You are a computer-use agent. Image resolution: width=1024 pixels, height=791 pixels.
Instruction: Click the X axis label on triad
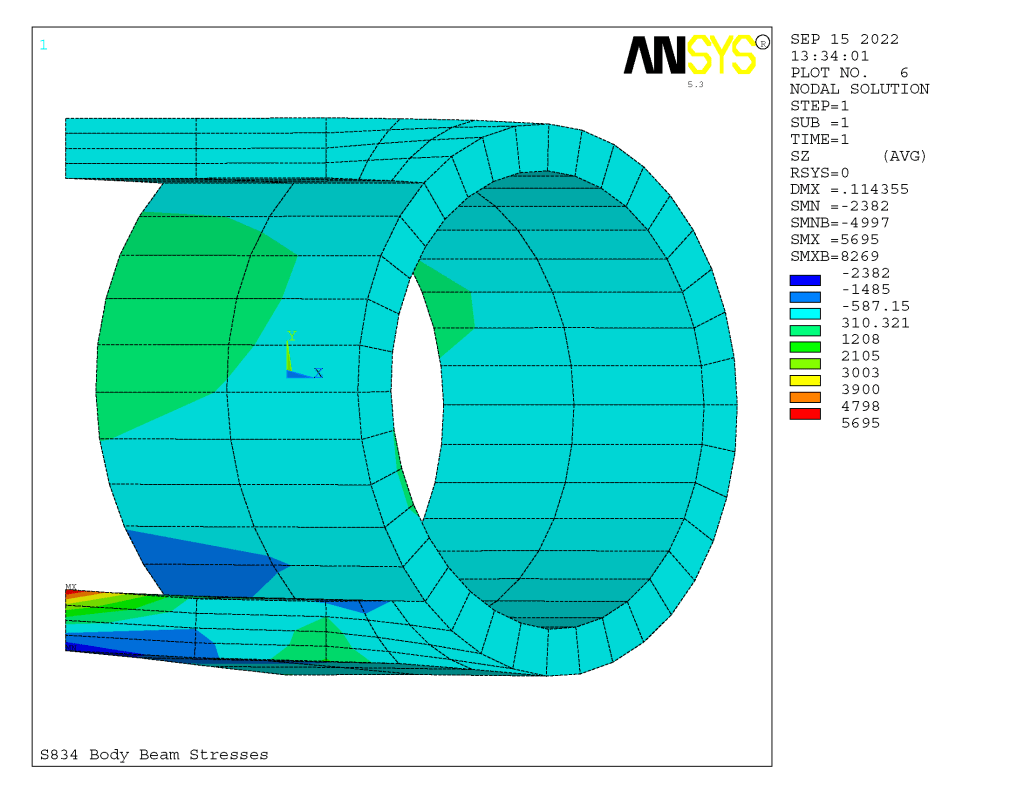[x=318, y=373]
